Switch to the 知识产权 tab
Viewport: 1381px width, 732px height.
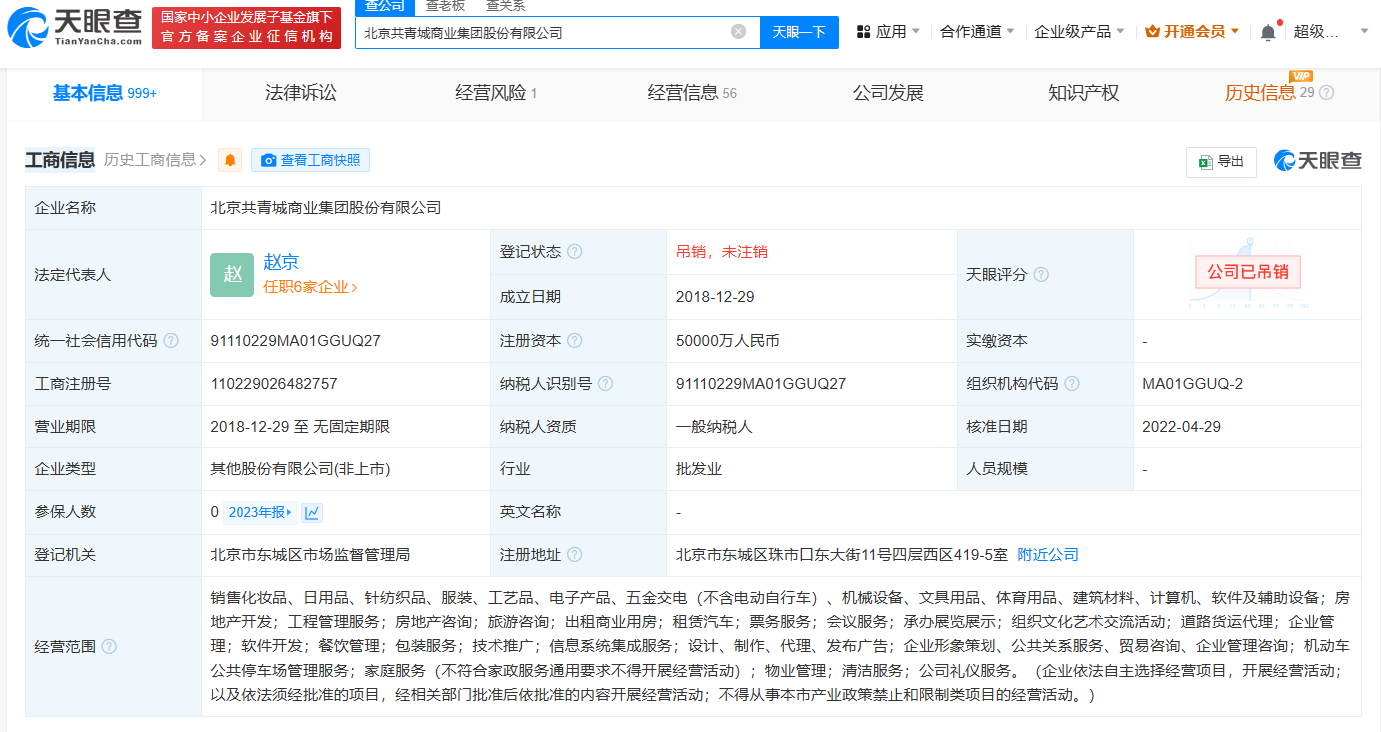click(x=1084, y=93)
